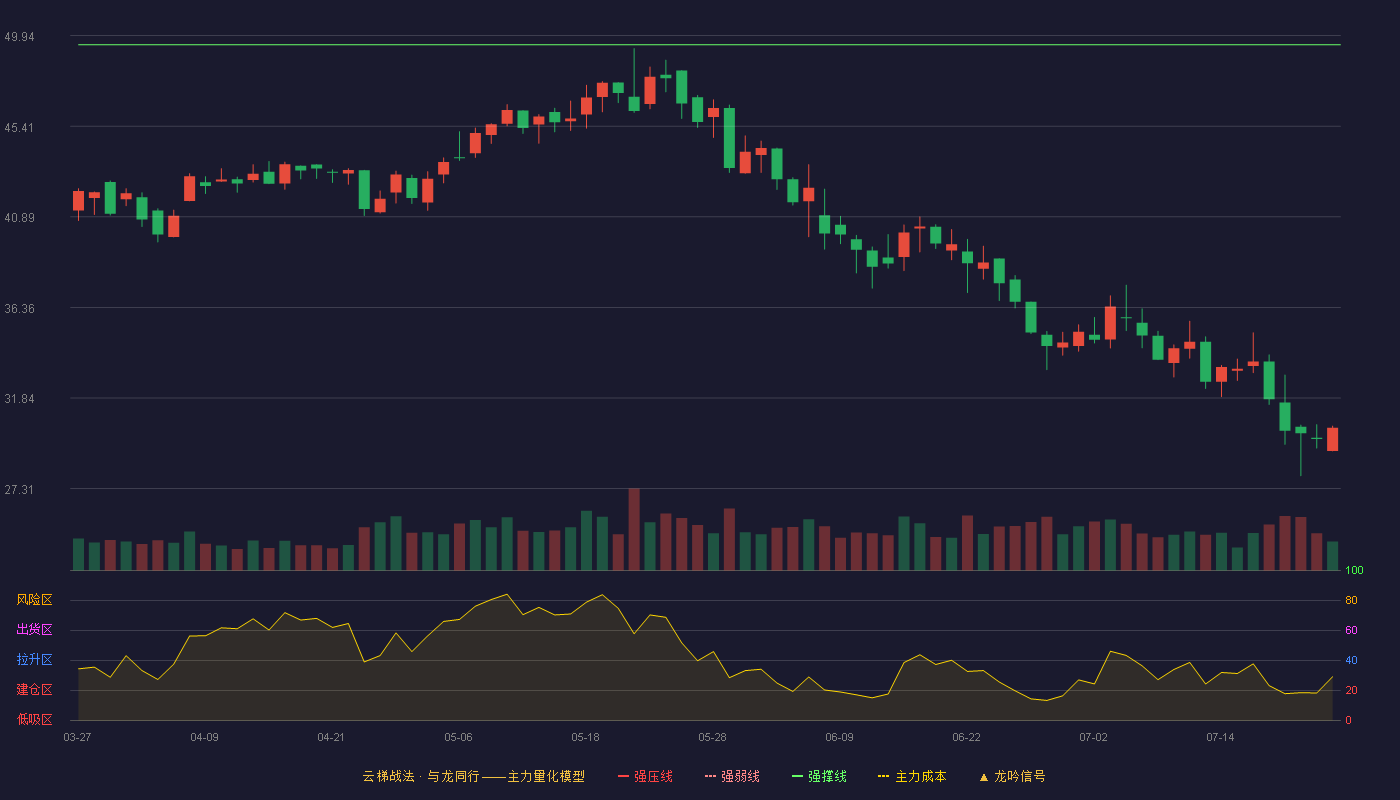Select the 出货区 zone label
Screen dimensions: 1400x800
pos(34,630)
